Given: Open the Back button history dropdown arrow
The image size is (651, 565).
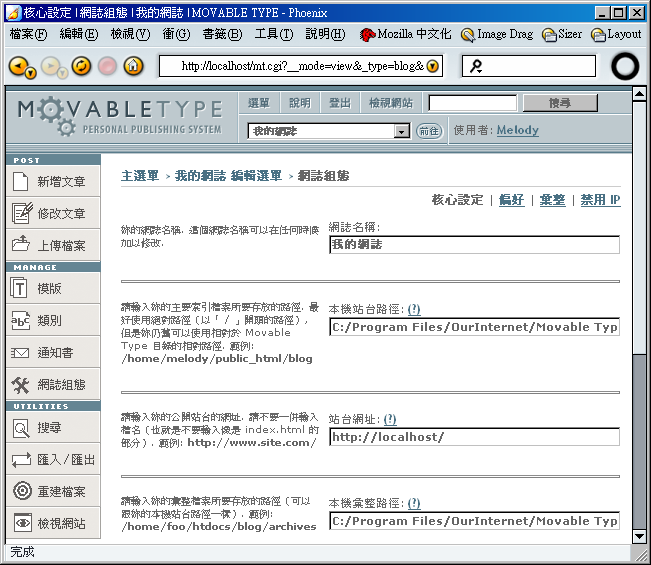Looking at the screenshot, I should 31,73.
